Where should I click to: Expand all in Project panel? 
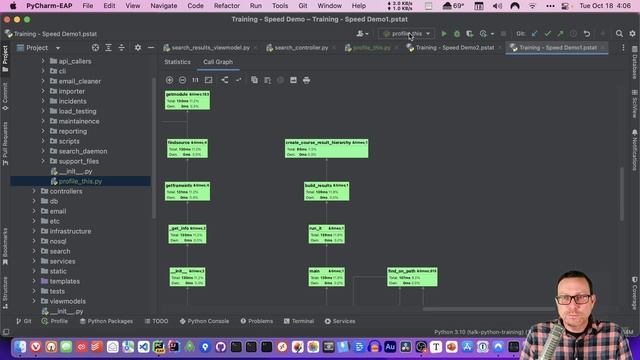pyautogui.click(x=108, y=48)
